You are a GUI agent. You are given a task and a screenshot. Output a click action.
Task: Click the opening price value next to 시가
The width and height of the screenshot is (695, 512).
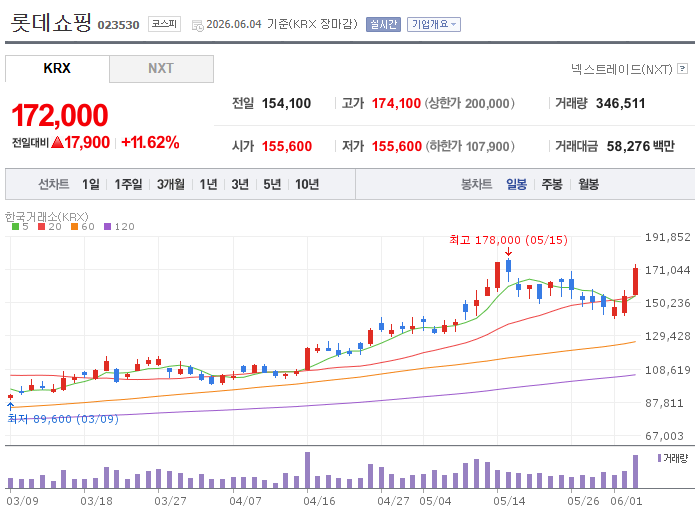(287, 146)
